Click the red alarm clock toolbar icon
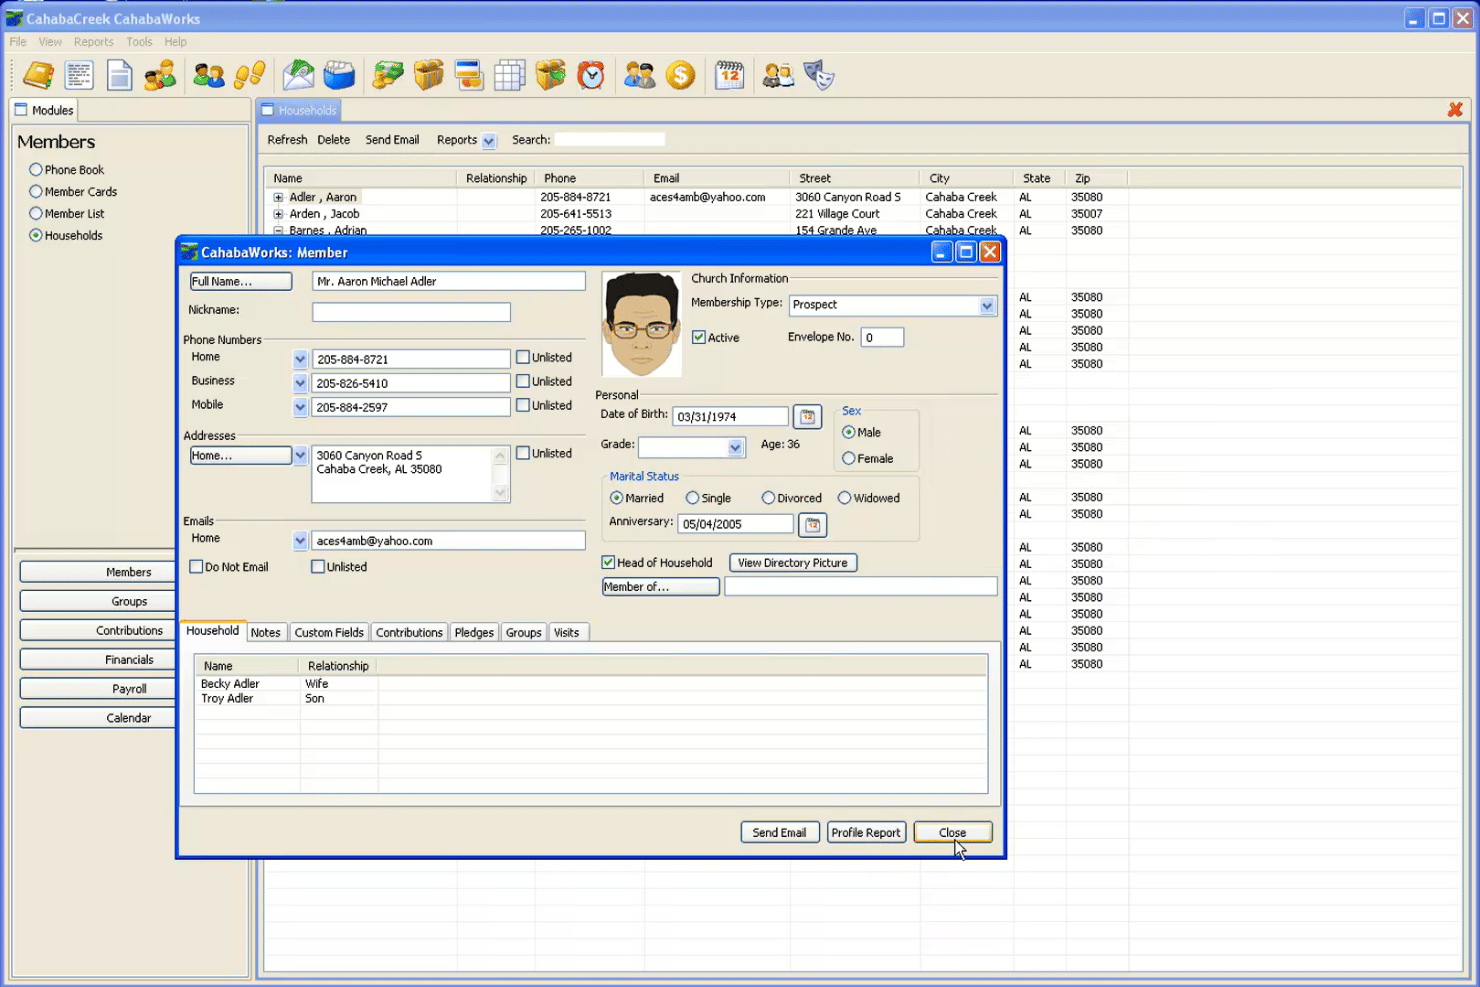 (x=591, y=75)
